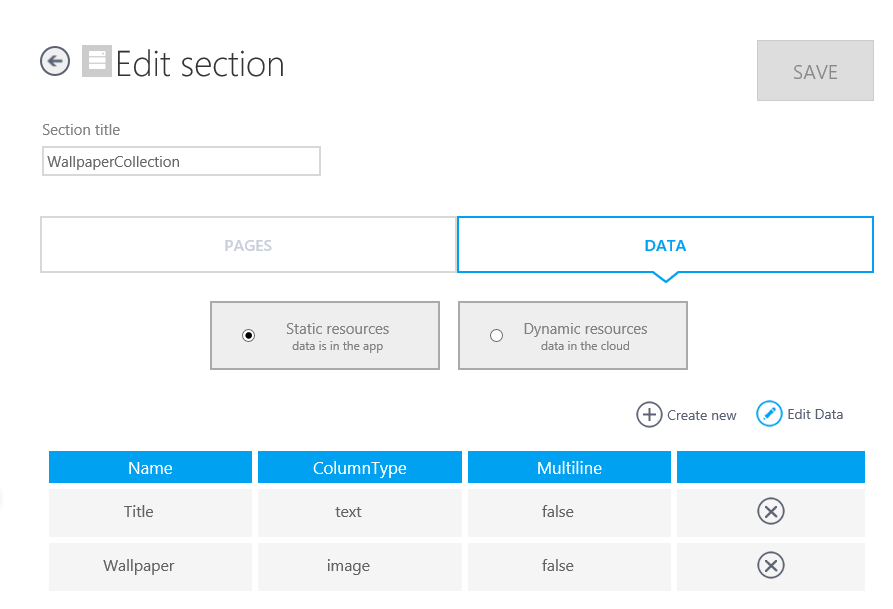
Task: Focus the Section title input field
Action: coord(181,161)
